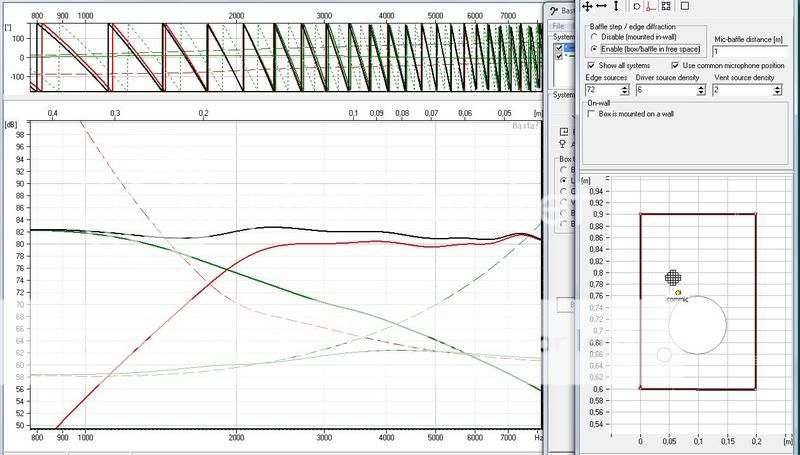Click the Driver source density value field
Image resolution: width=800 pixels, height=455 pixels.
[x=666, y=90]
